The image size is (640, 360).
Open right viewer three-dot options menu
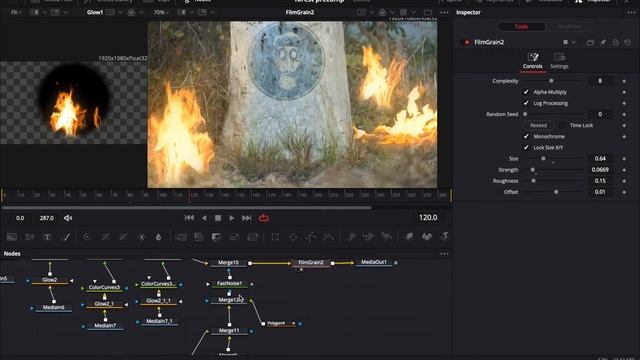[x=444, y=12]
